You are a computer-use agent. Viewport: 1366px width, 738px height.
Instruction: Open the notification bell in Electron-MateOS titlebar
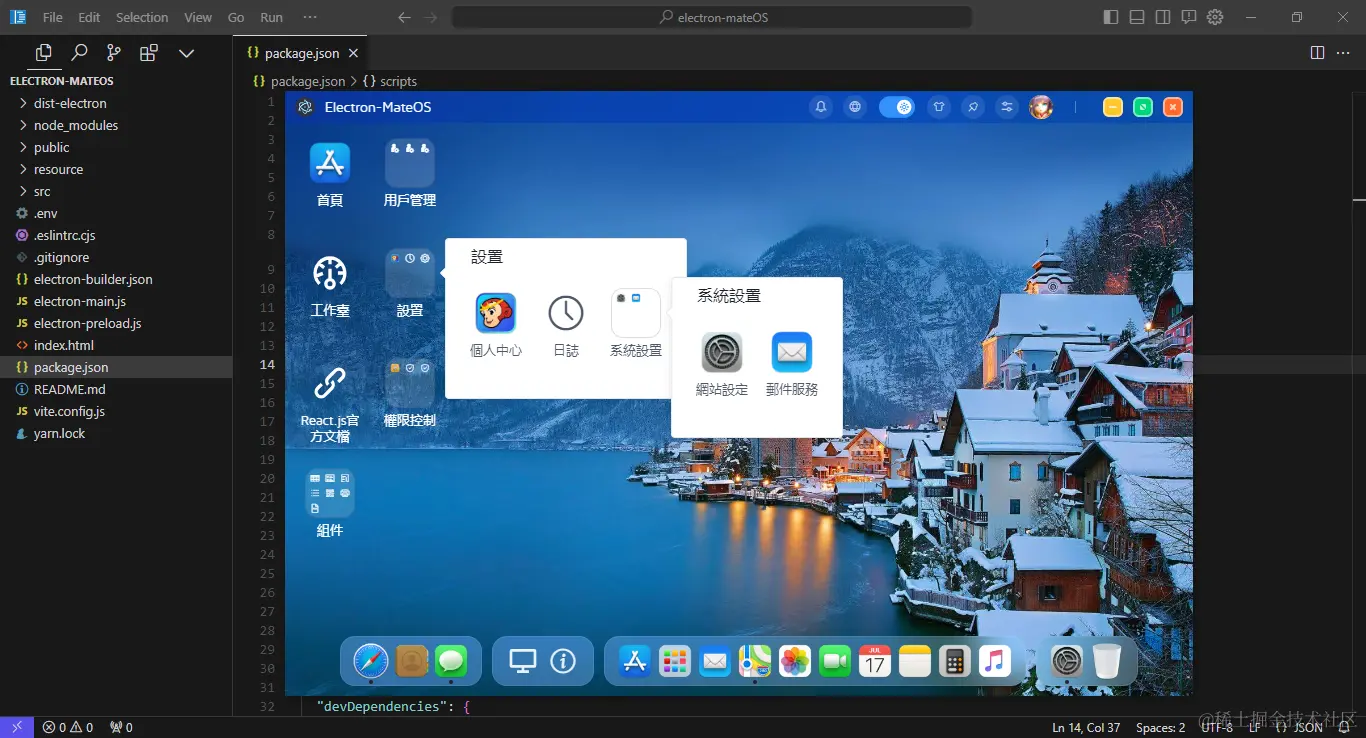pyautogui.click(x=821, y=107)
